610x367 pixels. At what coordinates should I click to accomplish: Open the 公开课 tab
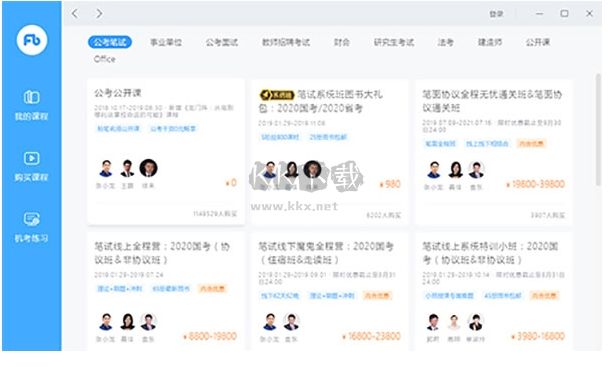(538, 42)
